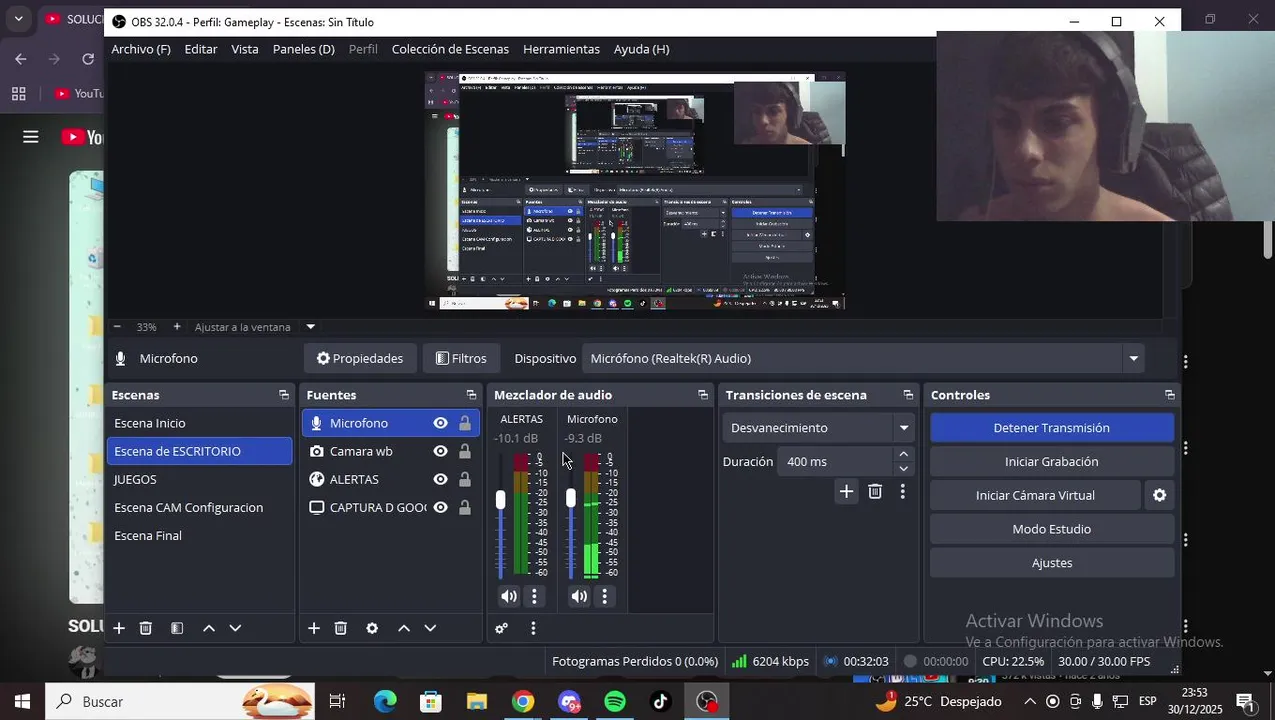Screen dimensions: 1275x720
Task: Pop out the Controles dock panel
Action: (1169, 395)
